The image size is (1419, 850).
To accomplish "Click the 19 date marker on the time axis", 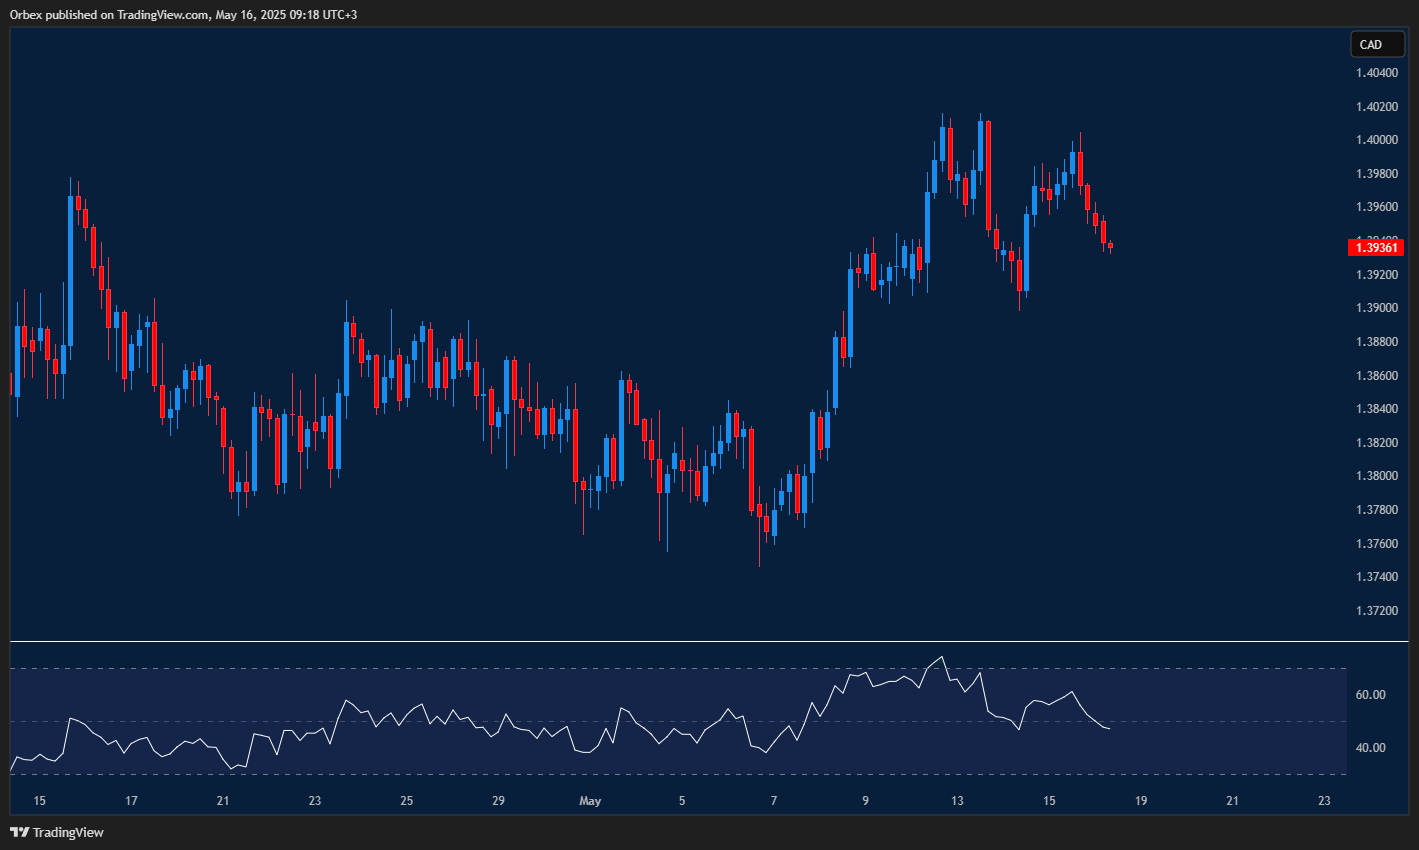I will pos(1140,801).
